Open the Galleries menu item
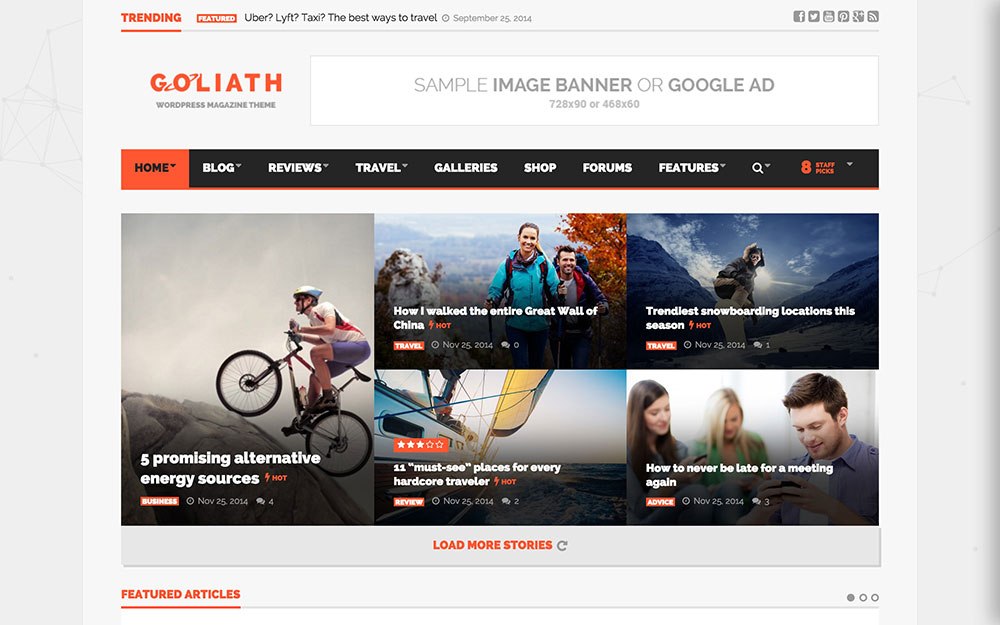The width and height of the screenshot is (1000, 625). (x=466, y=168)
